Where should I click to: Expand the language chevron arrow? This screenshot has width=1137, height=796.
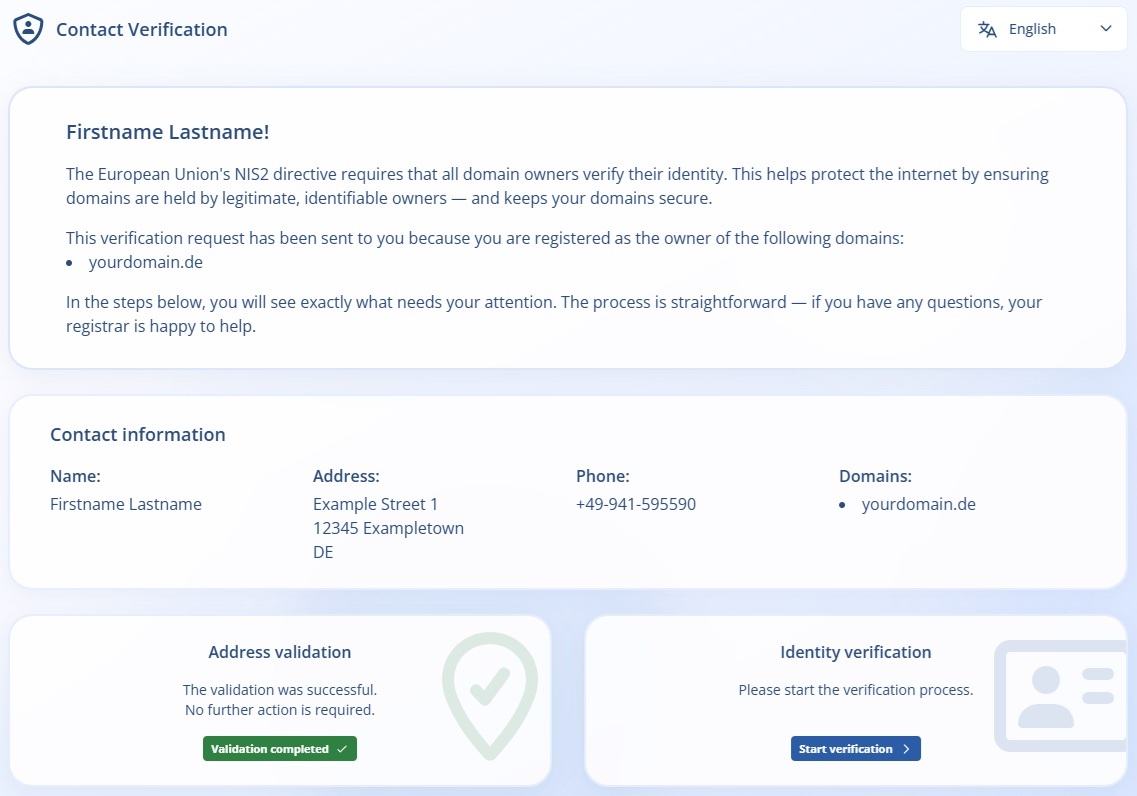[x=1106, y=29]
